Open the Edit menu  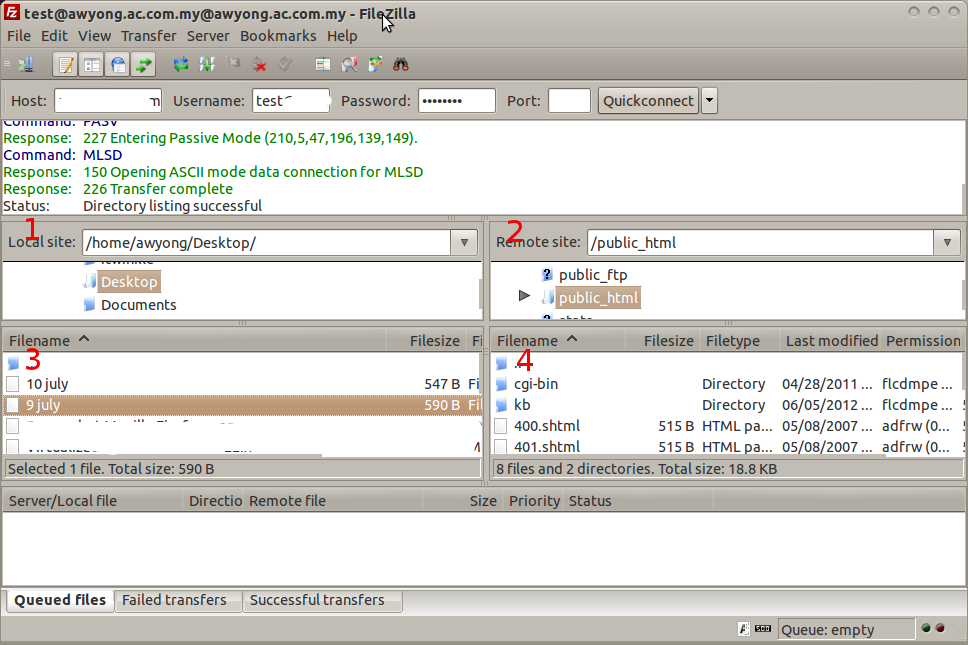coord(54,36)
